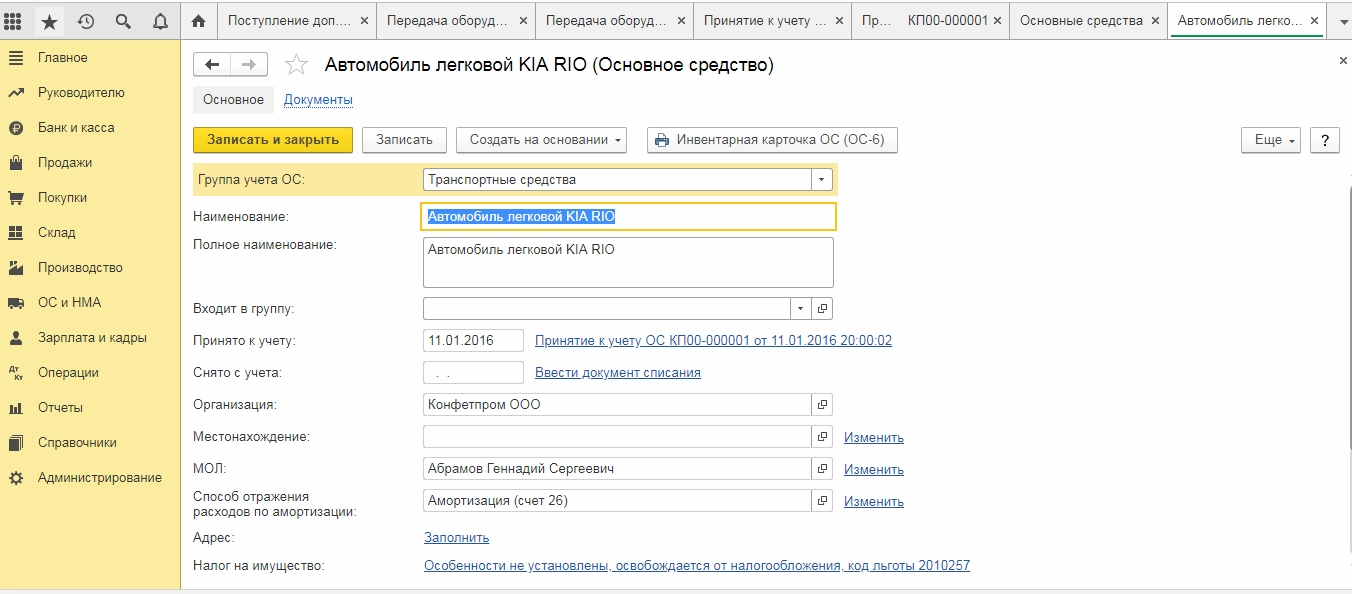This screenshot has width=1352, height=594.
Task: Click the Search magnifier icon
Action: pos(123,21)
